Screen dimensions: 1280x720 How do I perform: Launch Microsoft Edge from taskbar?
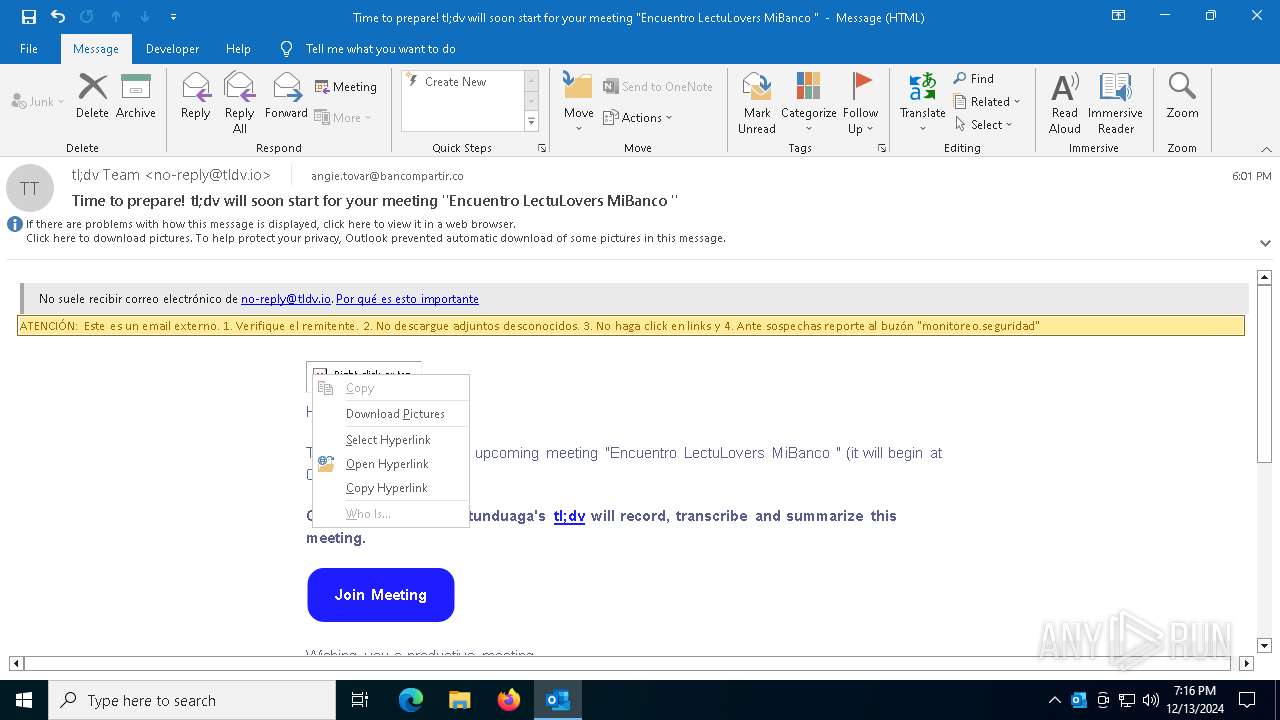411,700
